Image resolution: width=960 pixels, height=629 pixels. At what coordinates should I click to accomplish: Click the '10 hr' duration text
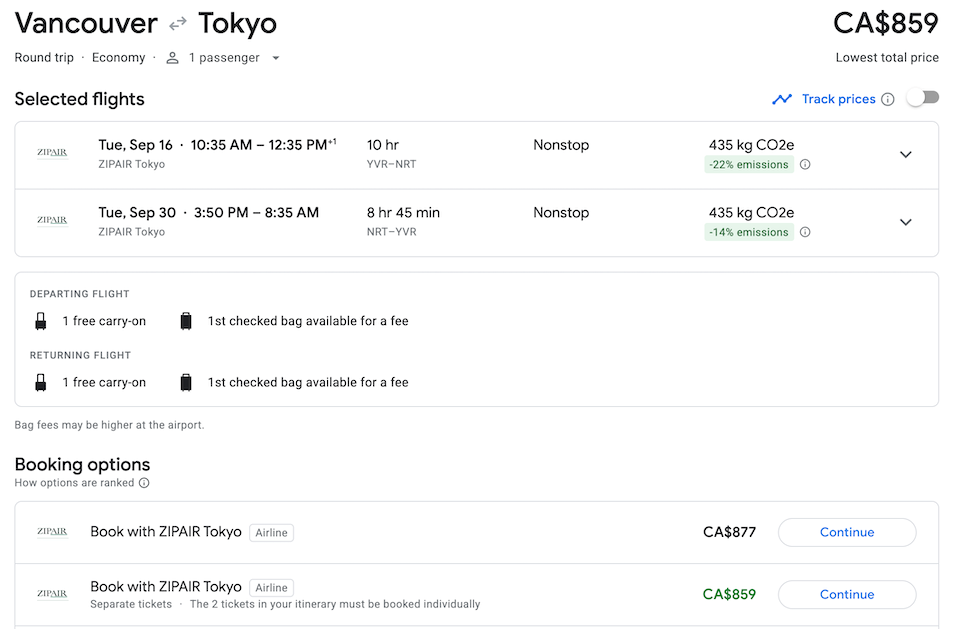(x=383, y=145)
